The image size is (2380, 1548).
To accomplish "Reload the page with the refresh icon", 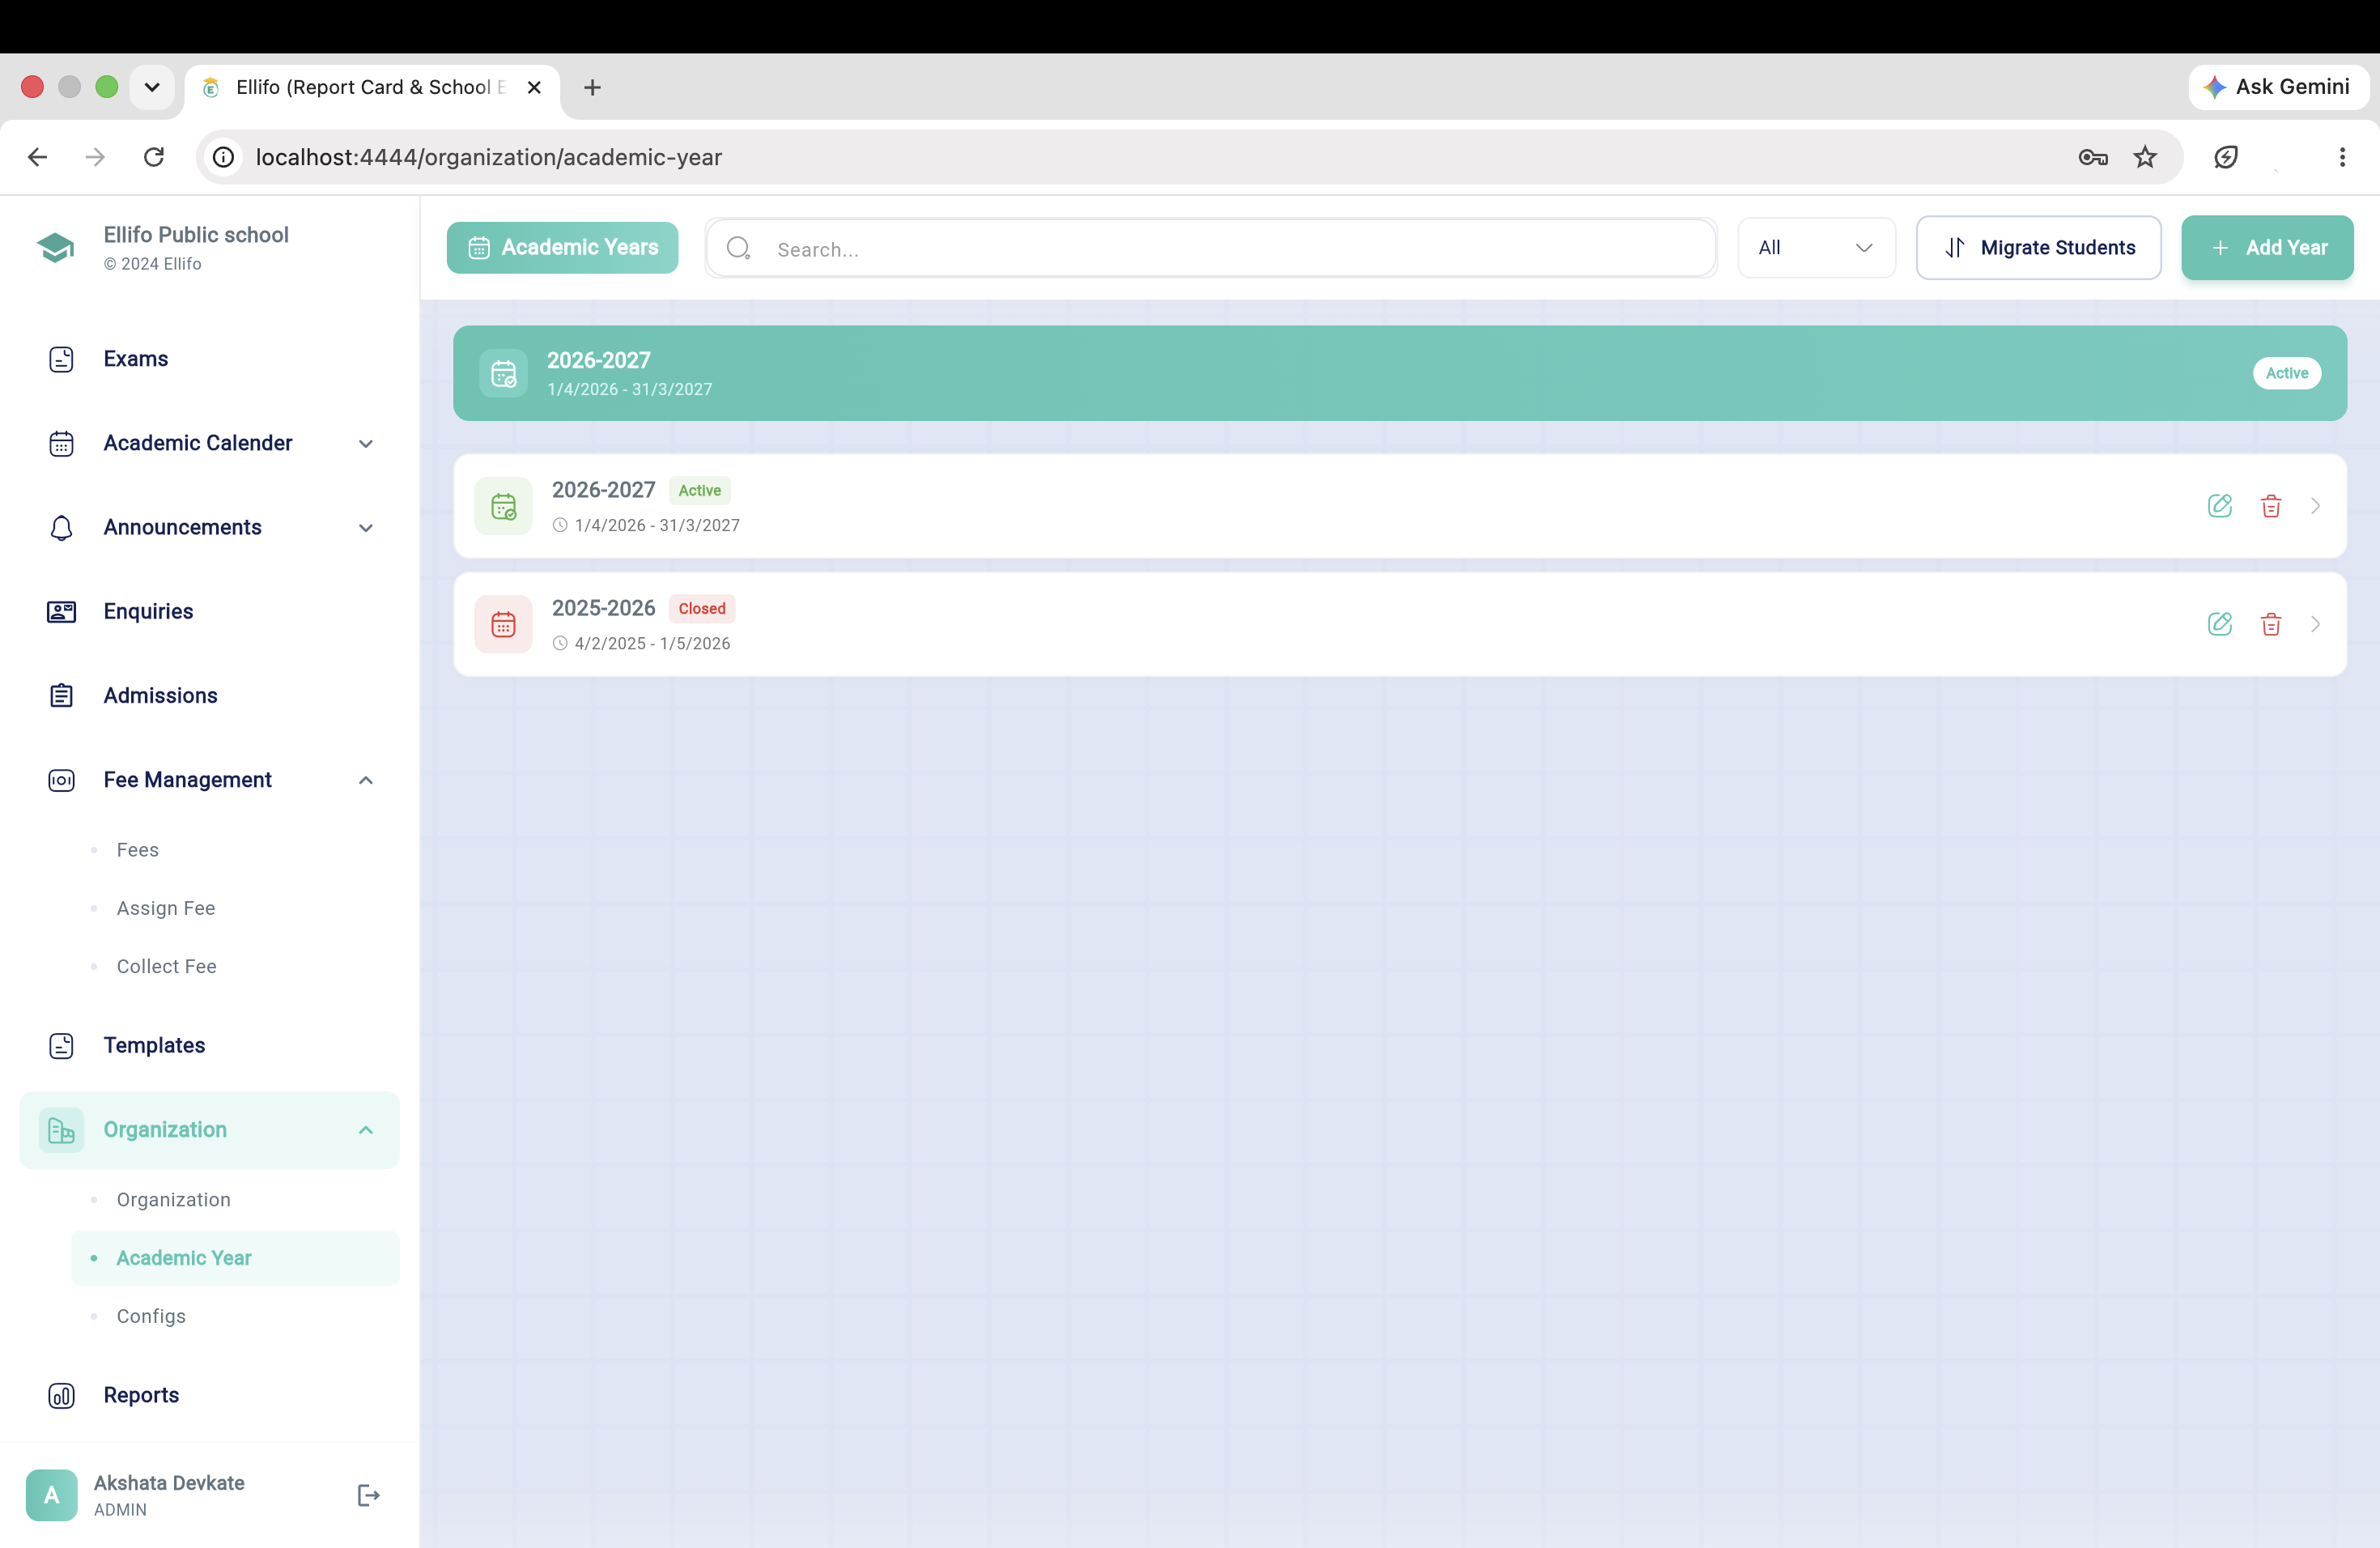I will (x=153, y=157).
